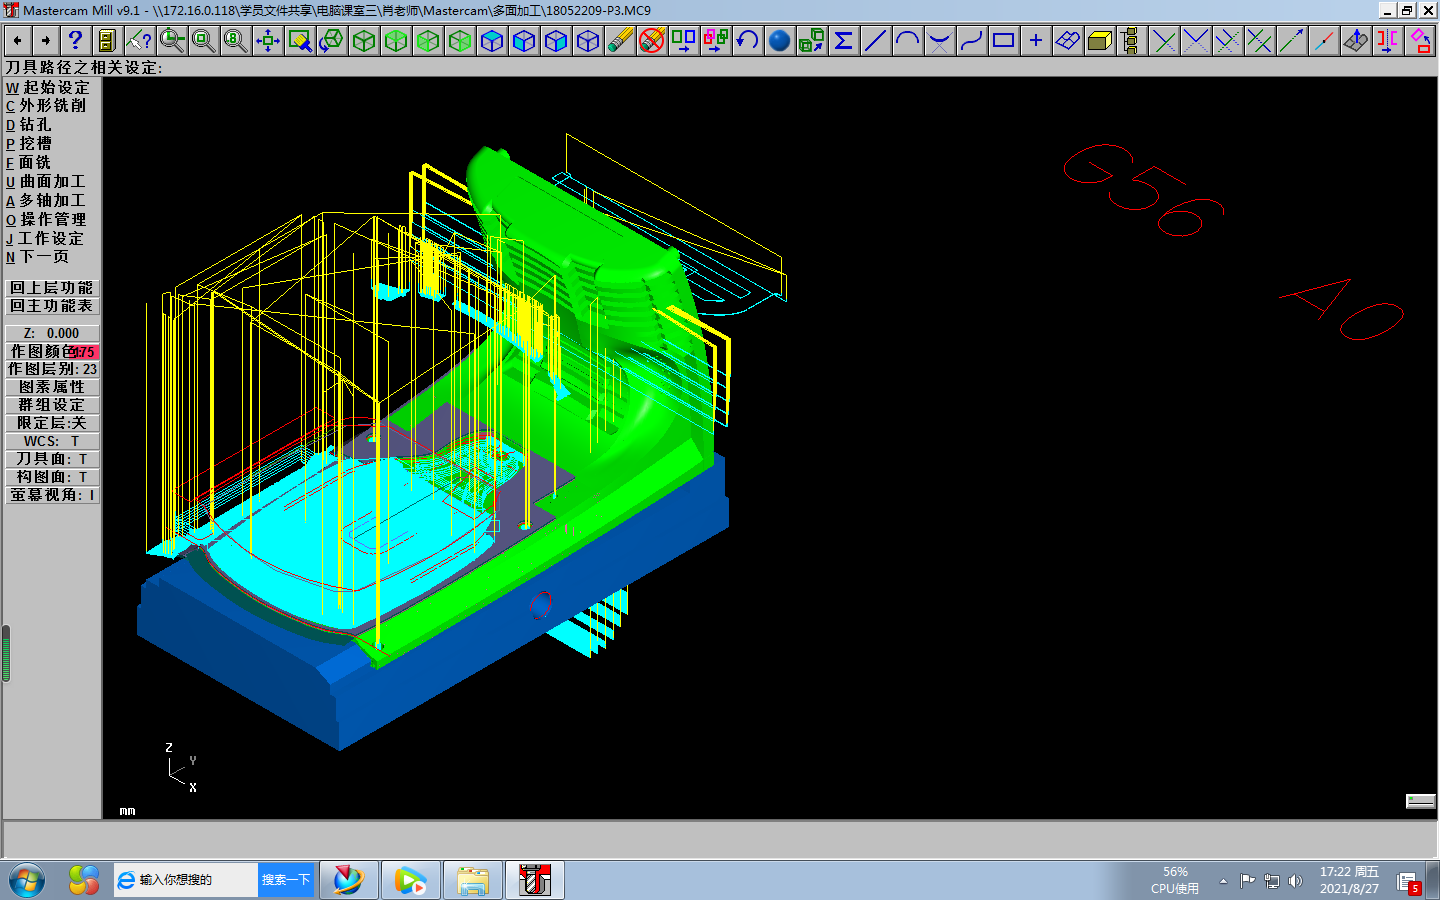Activate dynamic rotate view cube icon
The height and width of the screenshot is (900, 1440).
pos(332,41)
